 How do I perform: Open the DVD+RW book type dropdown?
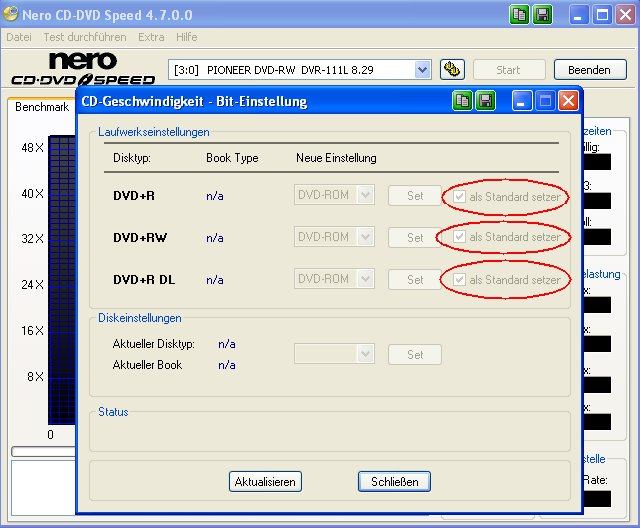pos(334,237)
